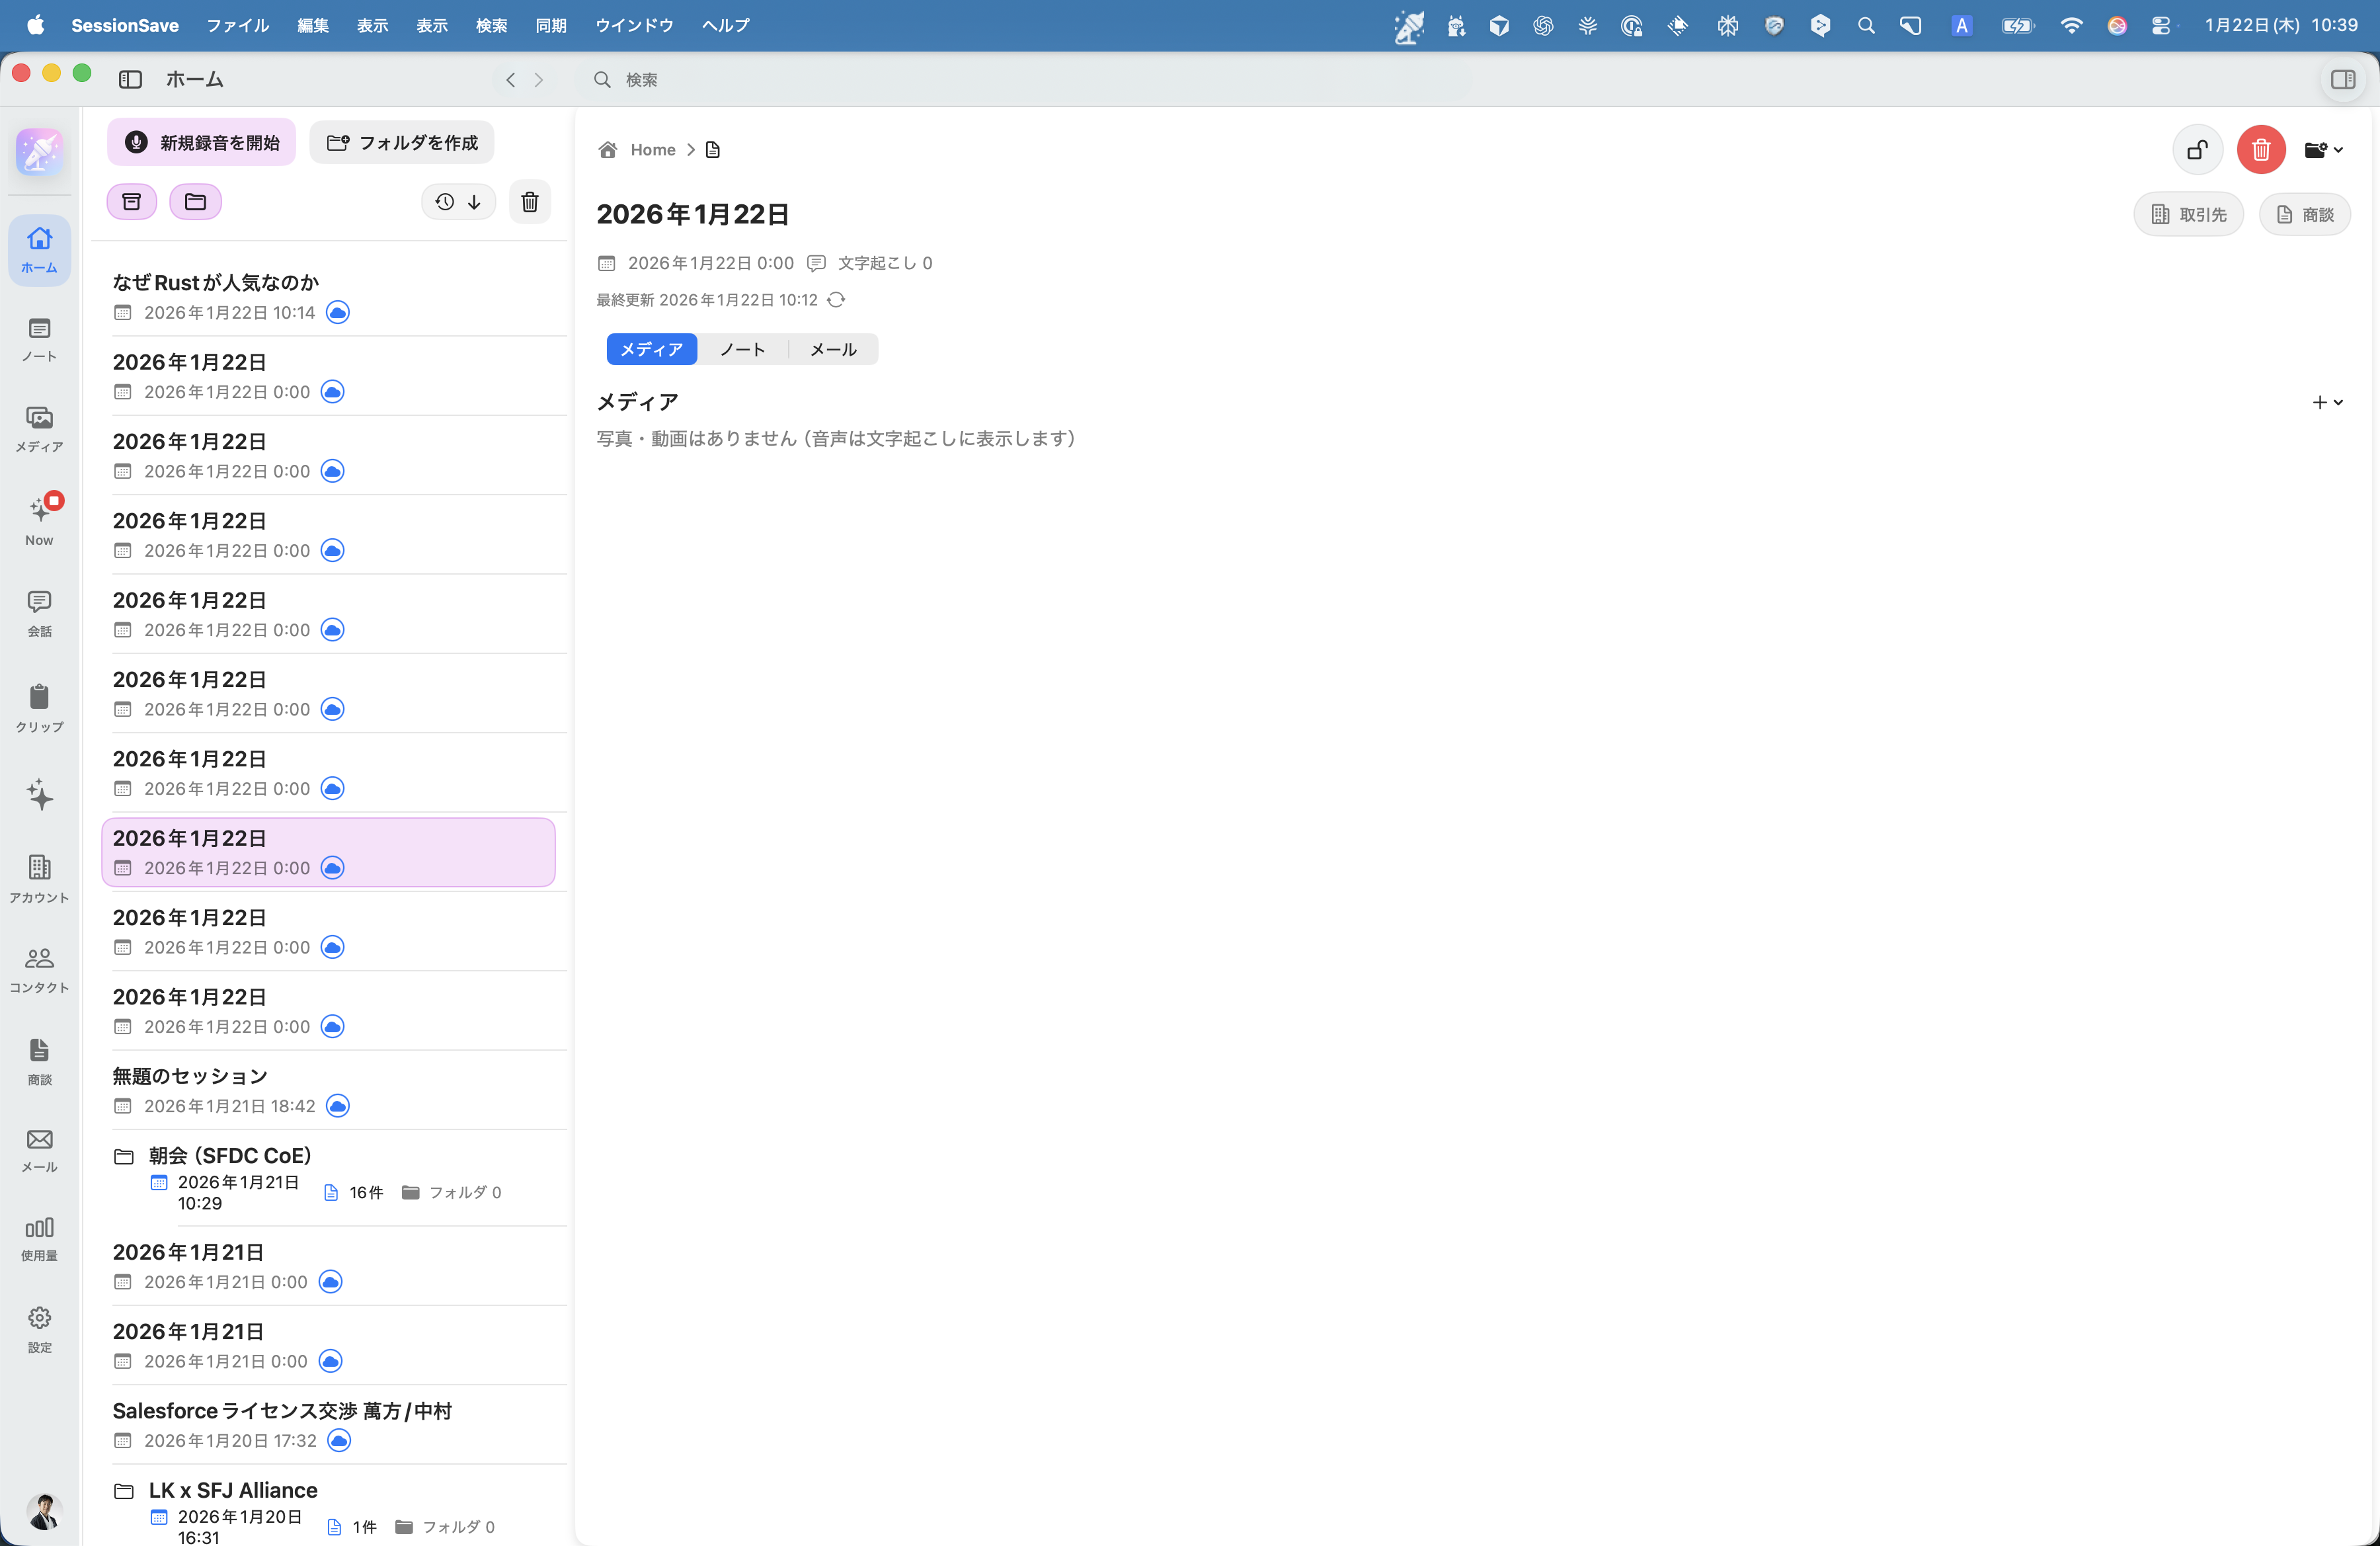Open the 同期 menu in menu bar
This screenshot has width=2380, height=1546.
pyautogui.click(x=551, y=25)
